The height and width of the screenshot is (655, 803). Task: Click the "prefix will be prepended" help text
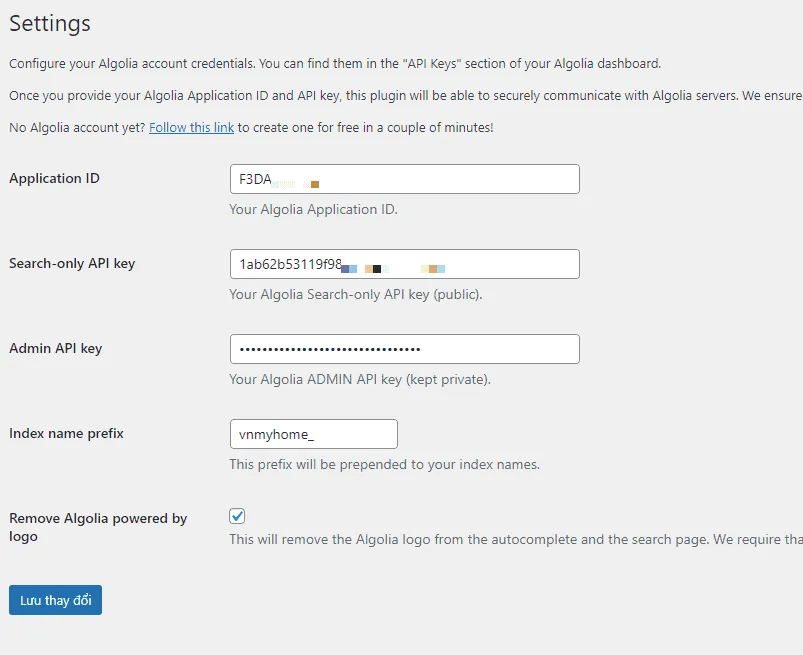(384, 465)
